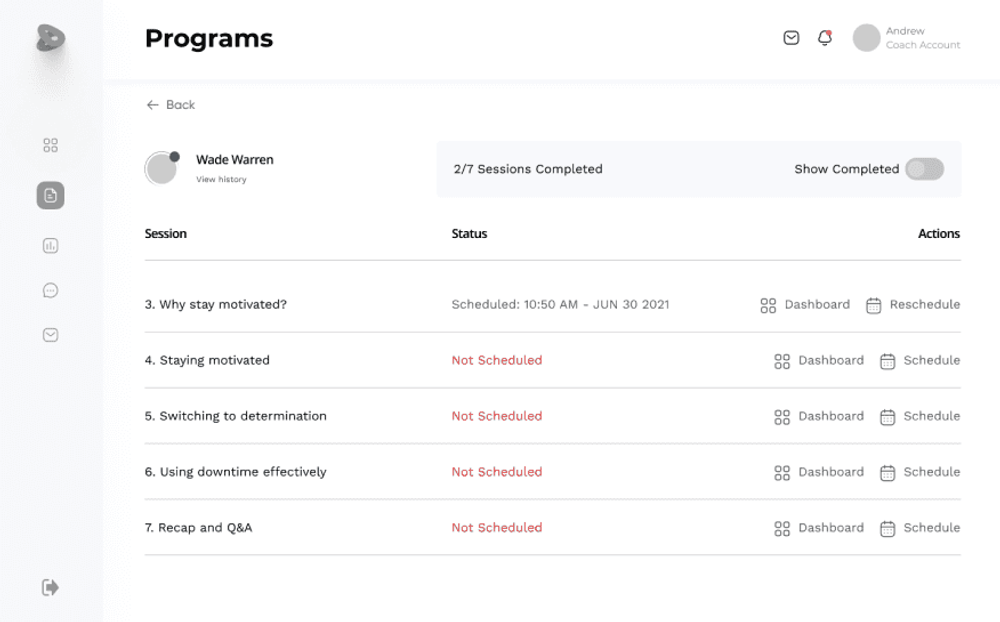This screenshot has width=1000, height=622.
Task: Click the Actions column header
Action: click(939, 233)
